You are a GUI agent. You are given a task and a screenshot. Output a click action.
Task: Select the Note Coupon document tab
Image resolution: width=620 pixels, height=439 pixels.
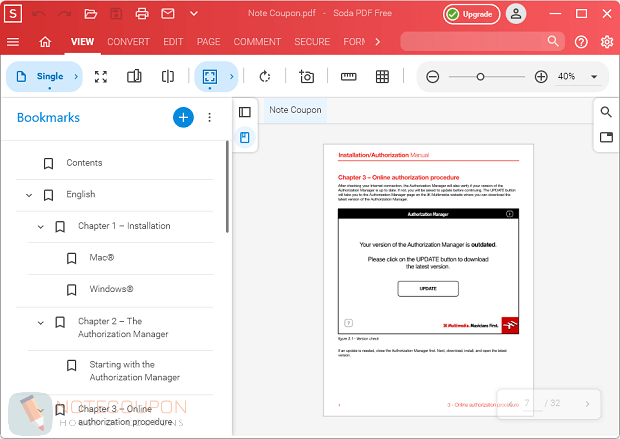pos(295,110)
